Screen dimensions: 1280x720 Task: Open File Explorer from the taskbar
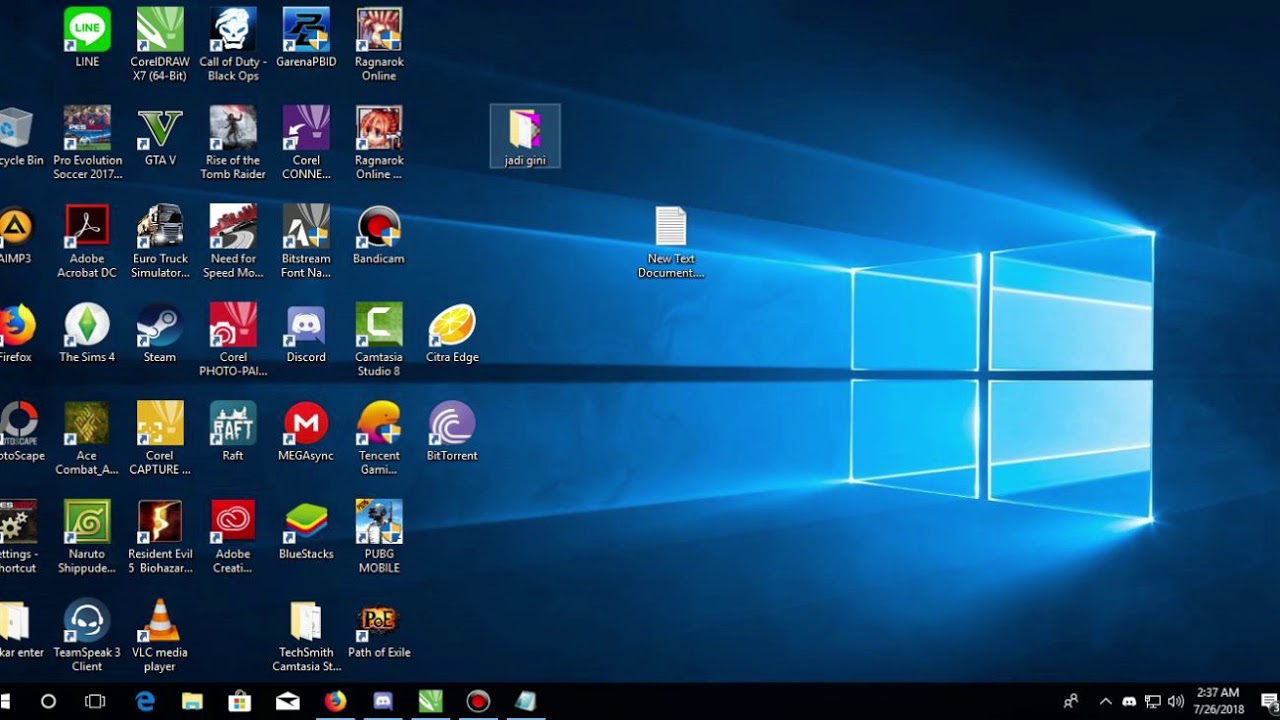[192, 702]
